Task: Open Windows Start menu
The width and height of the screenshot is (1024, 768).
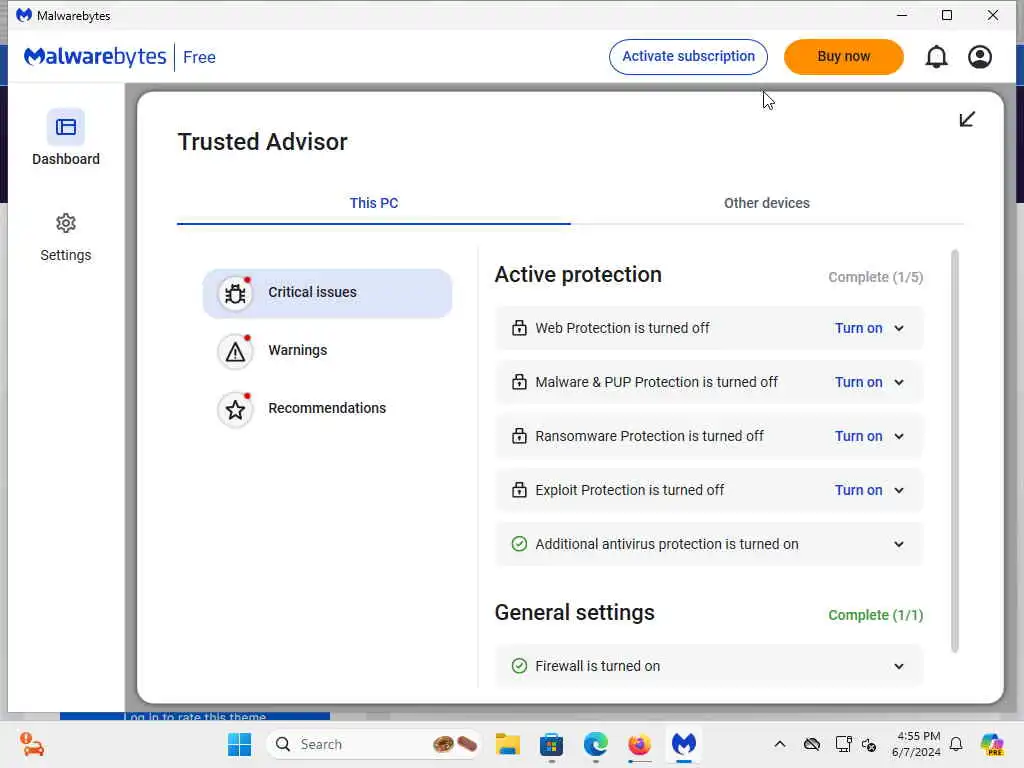Action: [239, 744]
